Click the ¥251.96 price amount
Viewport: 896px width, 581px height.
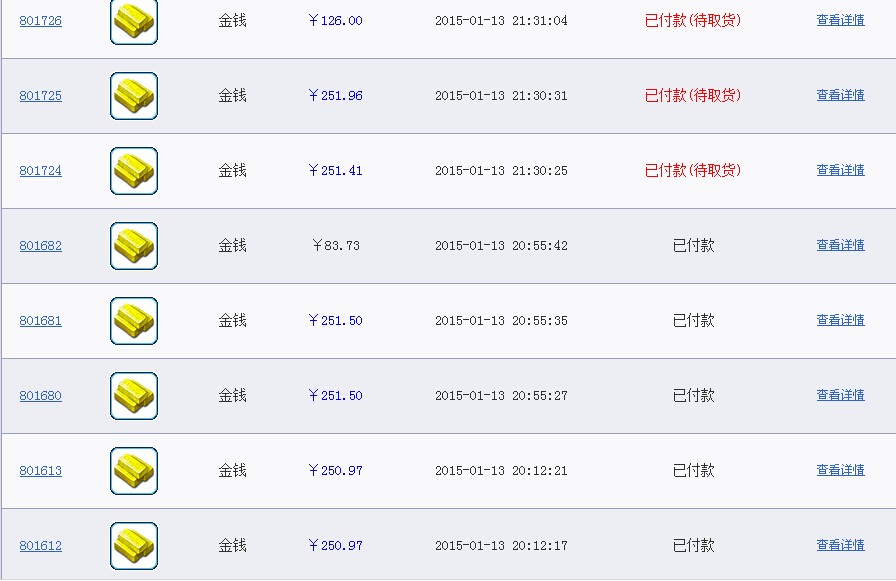pos(335,95)
